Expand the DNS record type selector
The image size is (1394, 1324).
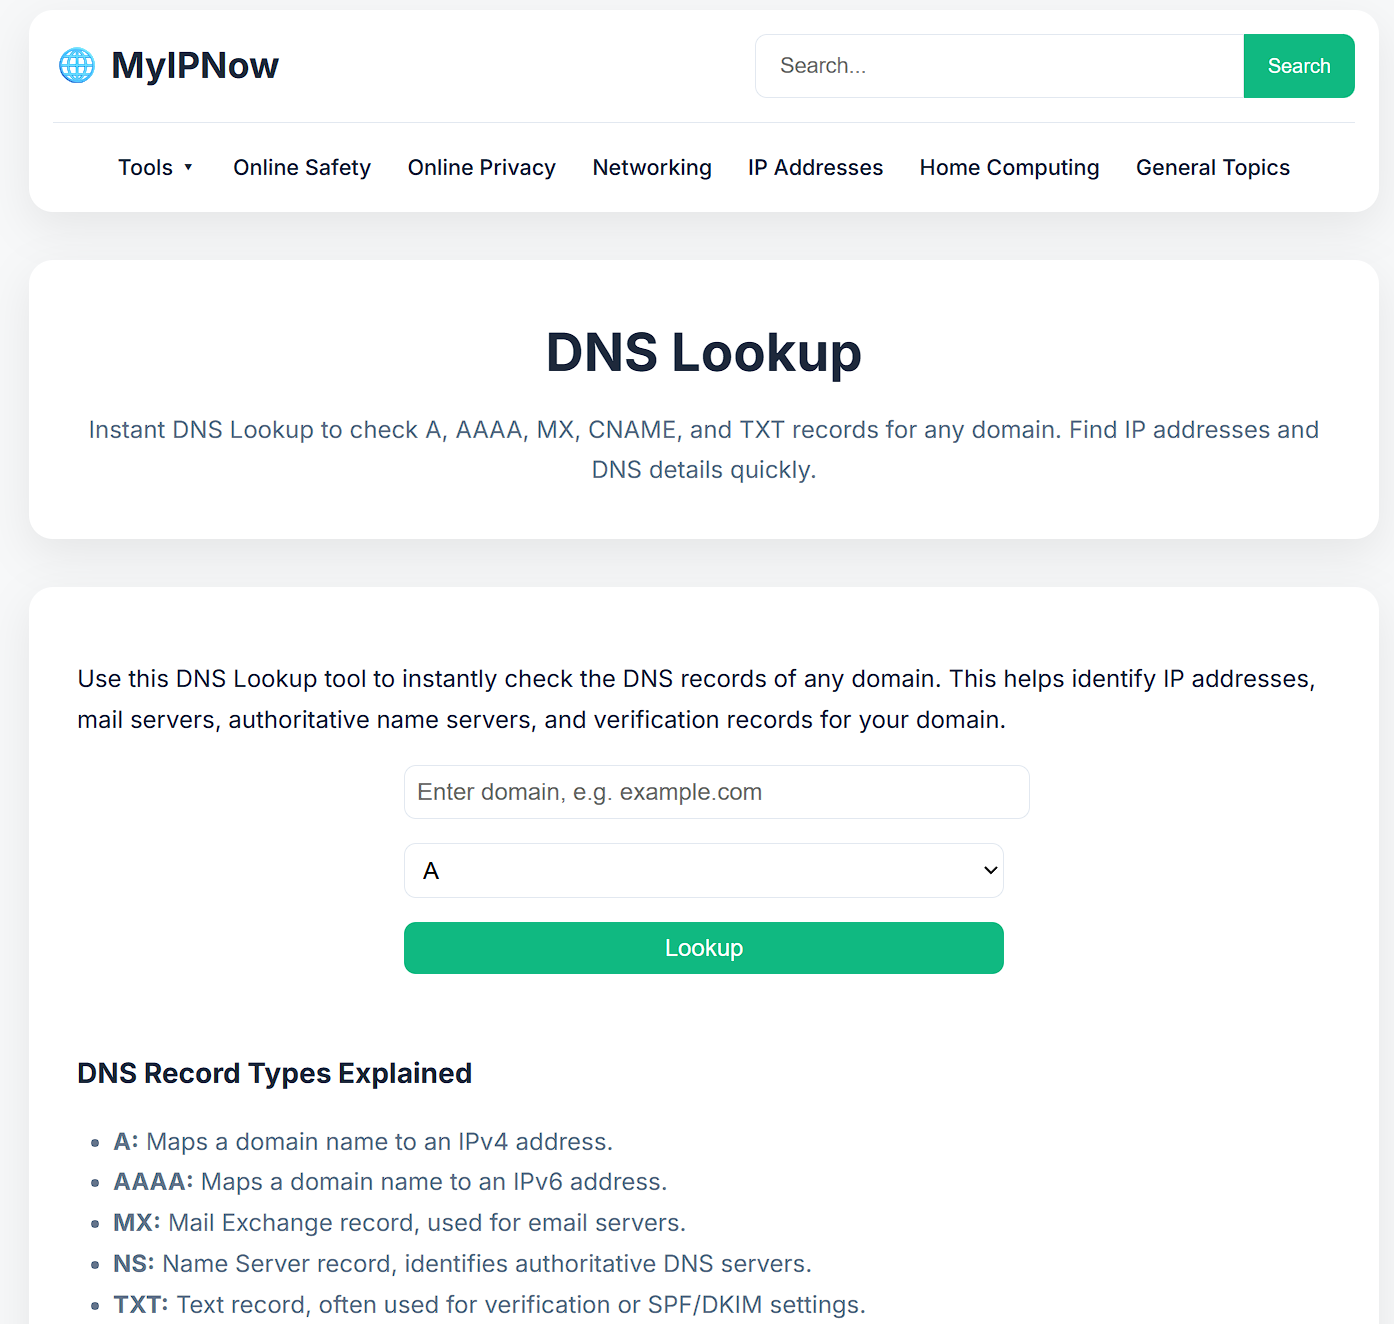703,870
